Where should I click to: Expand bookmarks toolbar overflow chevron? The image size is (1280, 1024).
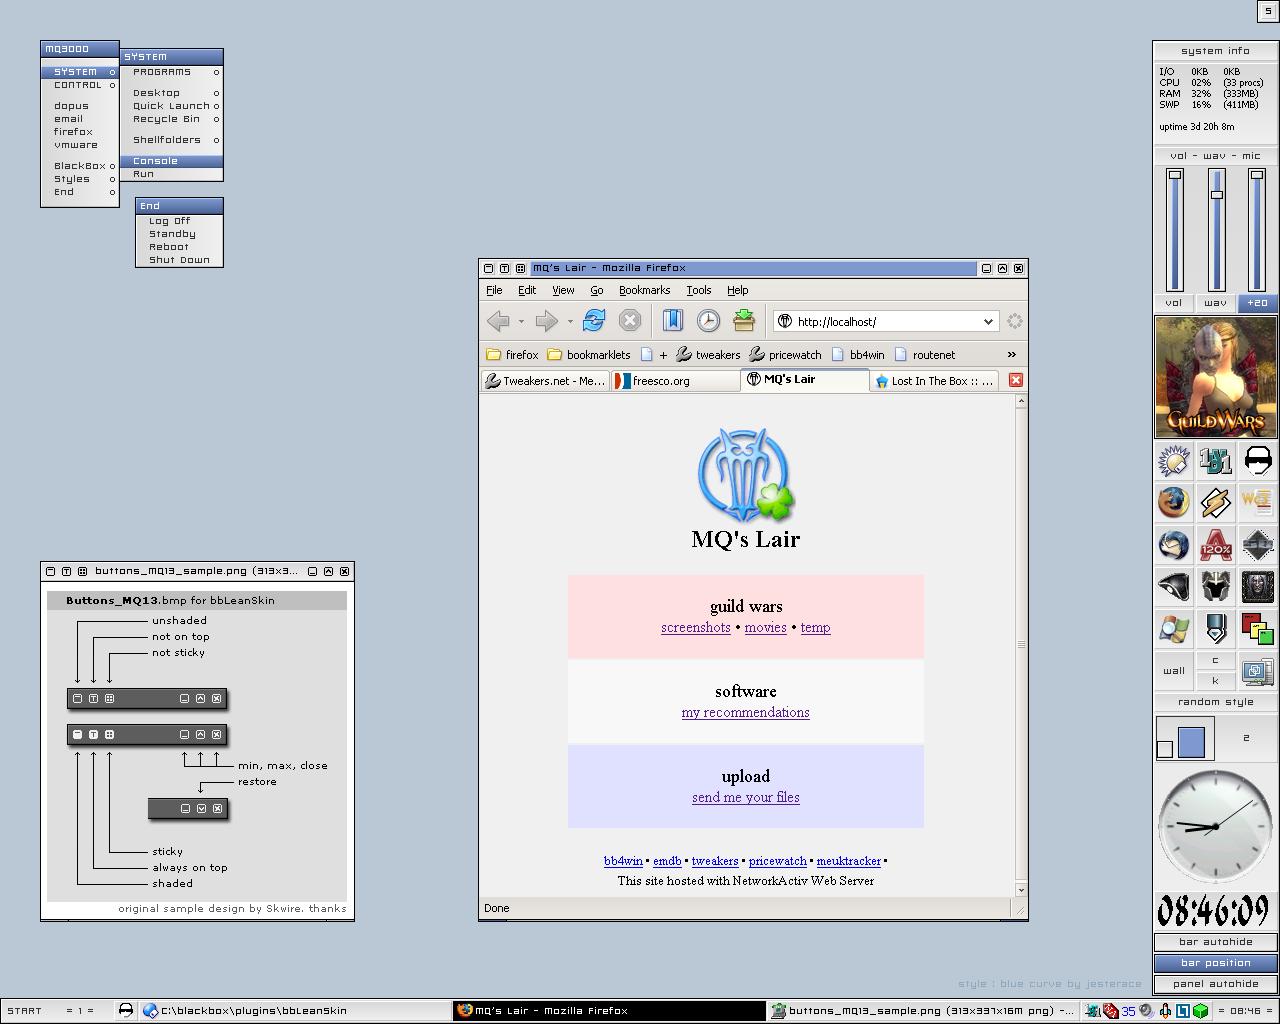click(x=1011, y=354)
